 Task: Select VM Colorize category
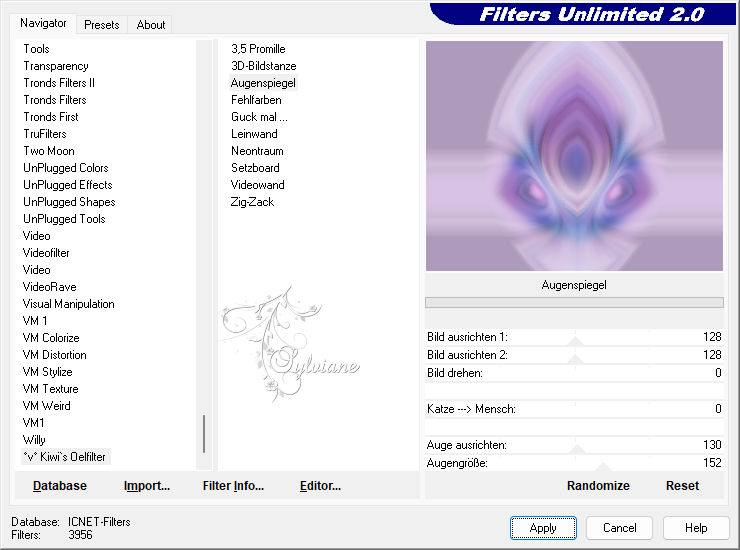click(51, 338)
